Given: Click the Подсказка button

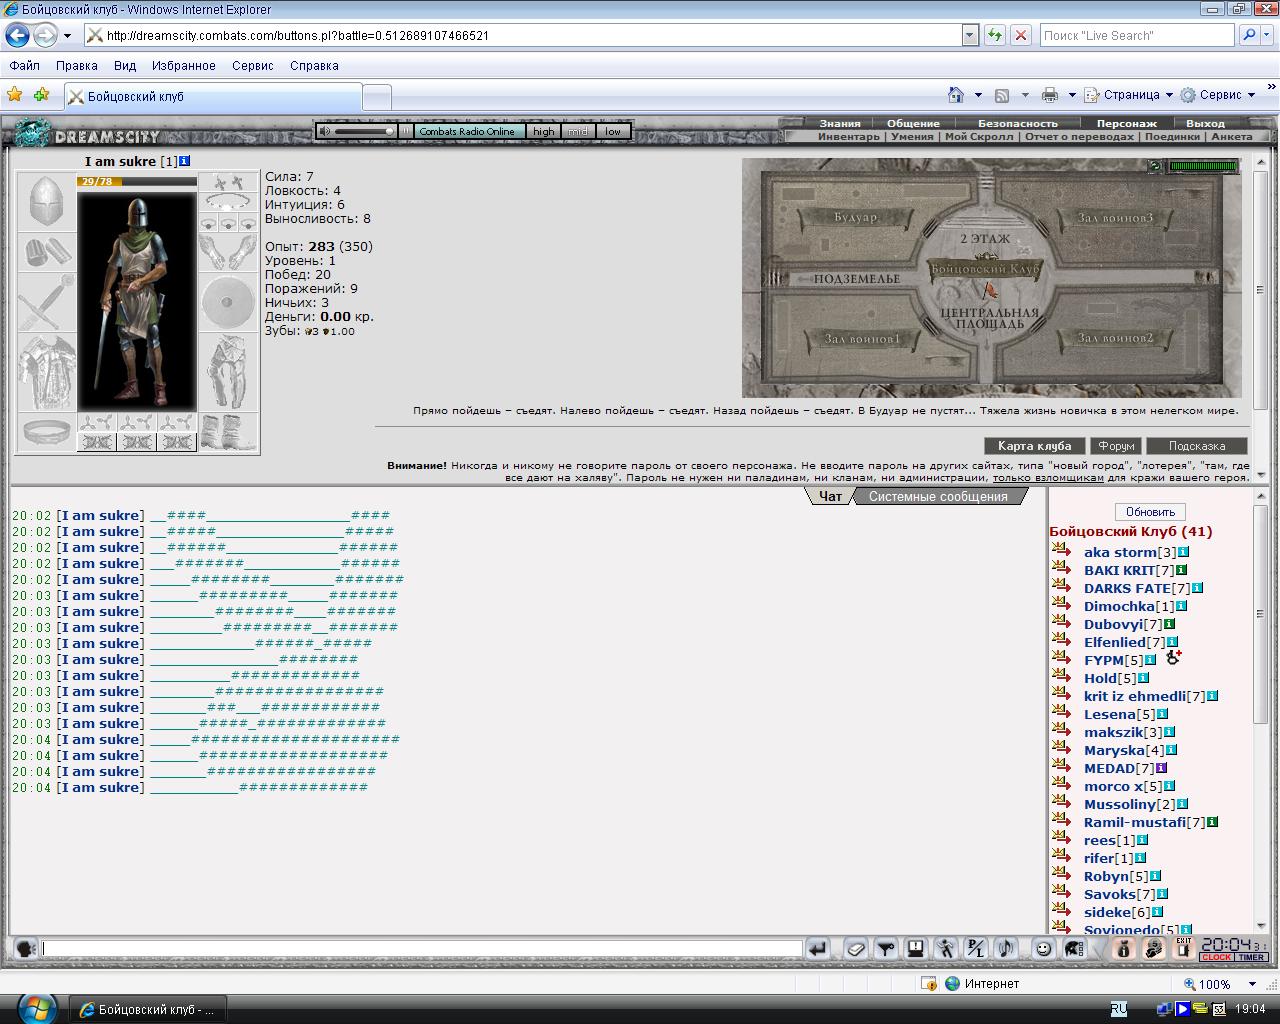Looking at the screenshot, I should (x=1197, y=446).
